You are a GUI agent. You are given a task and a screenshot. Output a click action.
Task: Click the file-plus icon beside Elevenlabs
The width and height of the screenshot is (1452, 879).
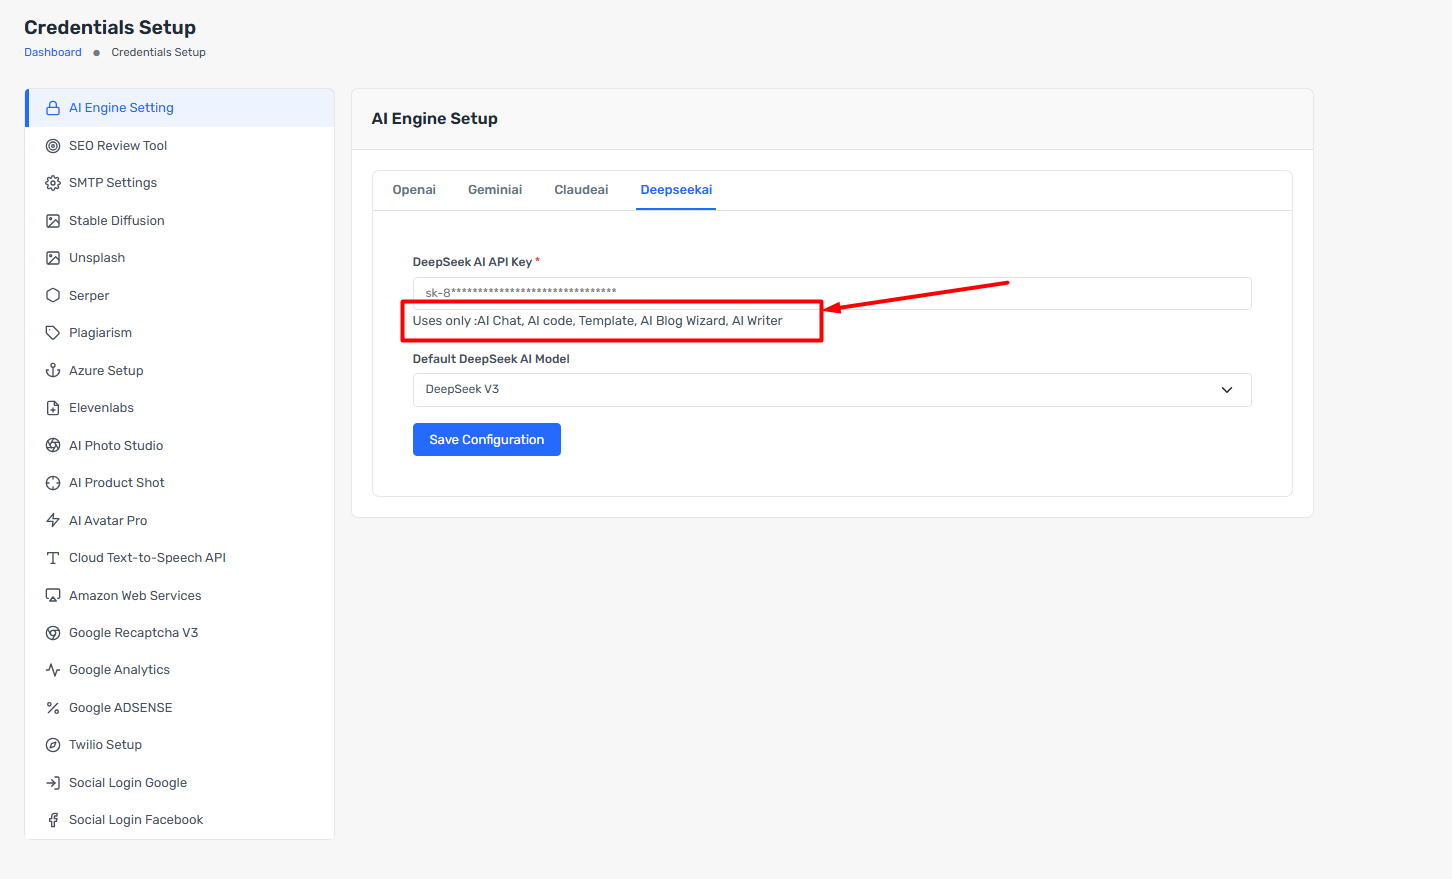click(53, 408)
